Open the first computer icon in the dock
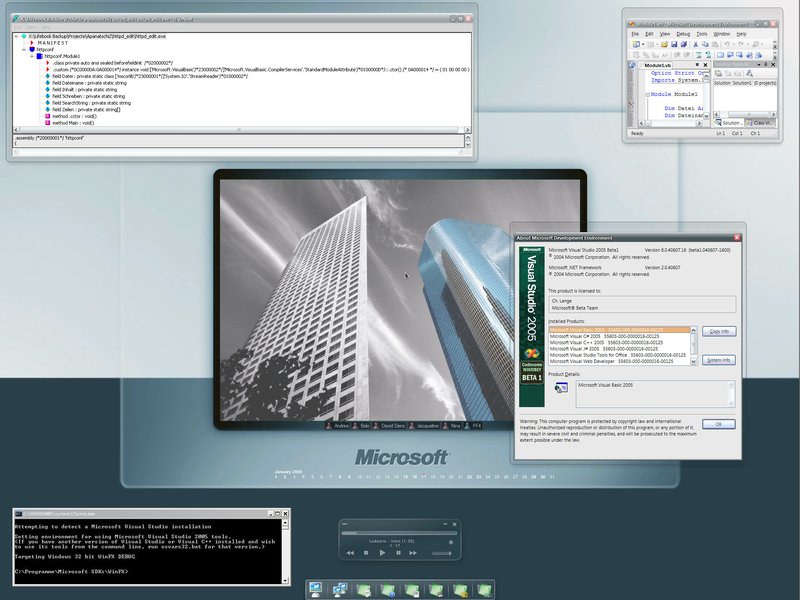This screenshot has height=600, width=800. (316, 588)
